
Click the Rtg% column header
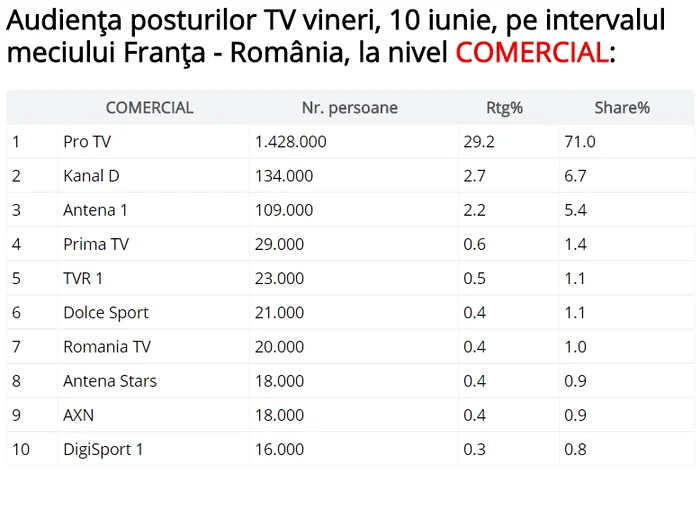(505, 108)
